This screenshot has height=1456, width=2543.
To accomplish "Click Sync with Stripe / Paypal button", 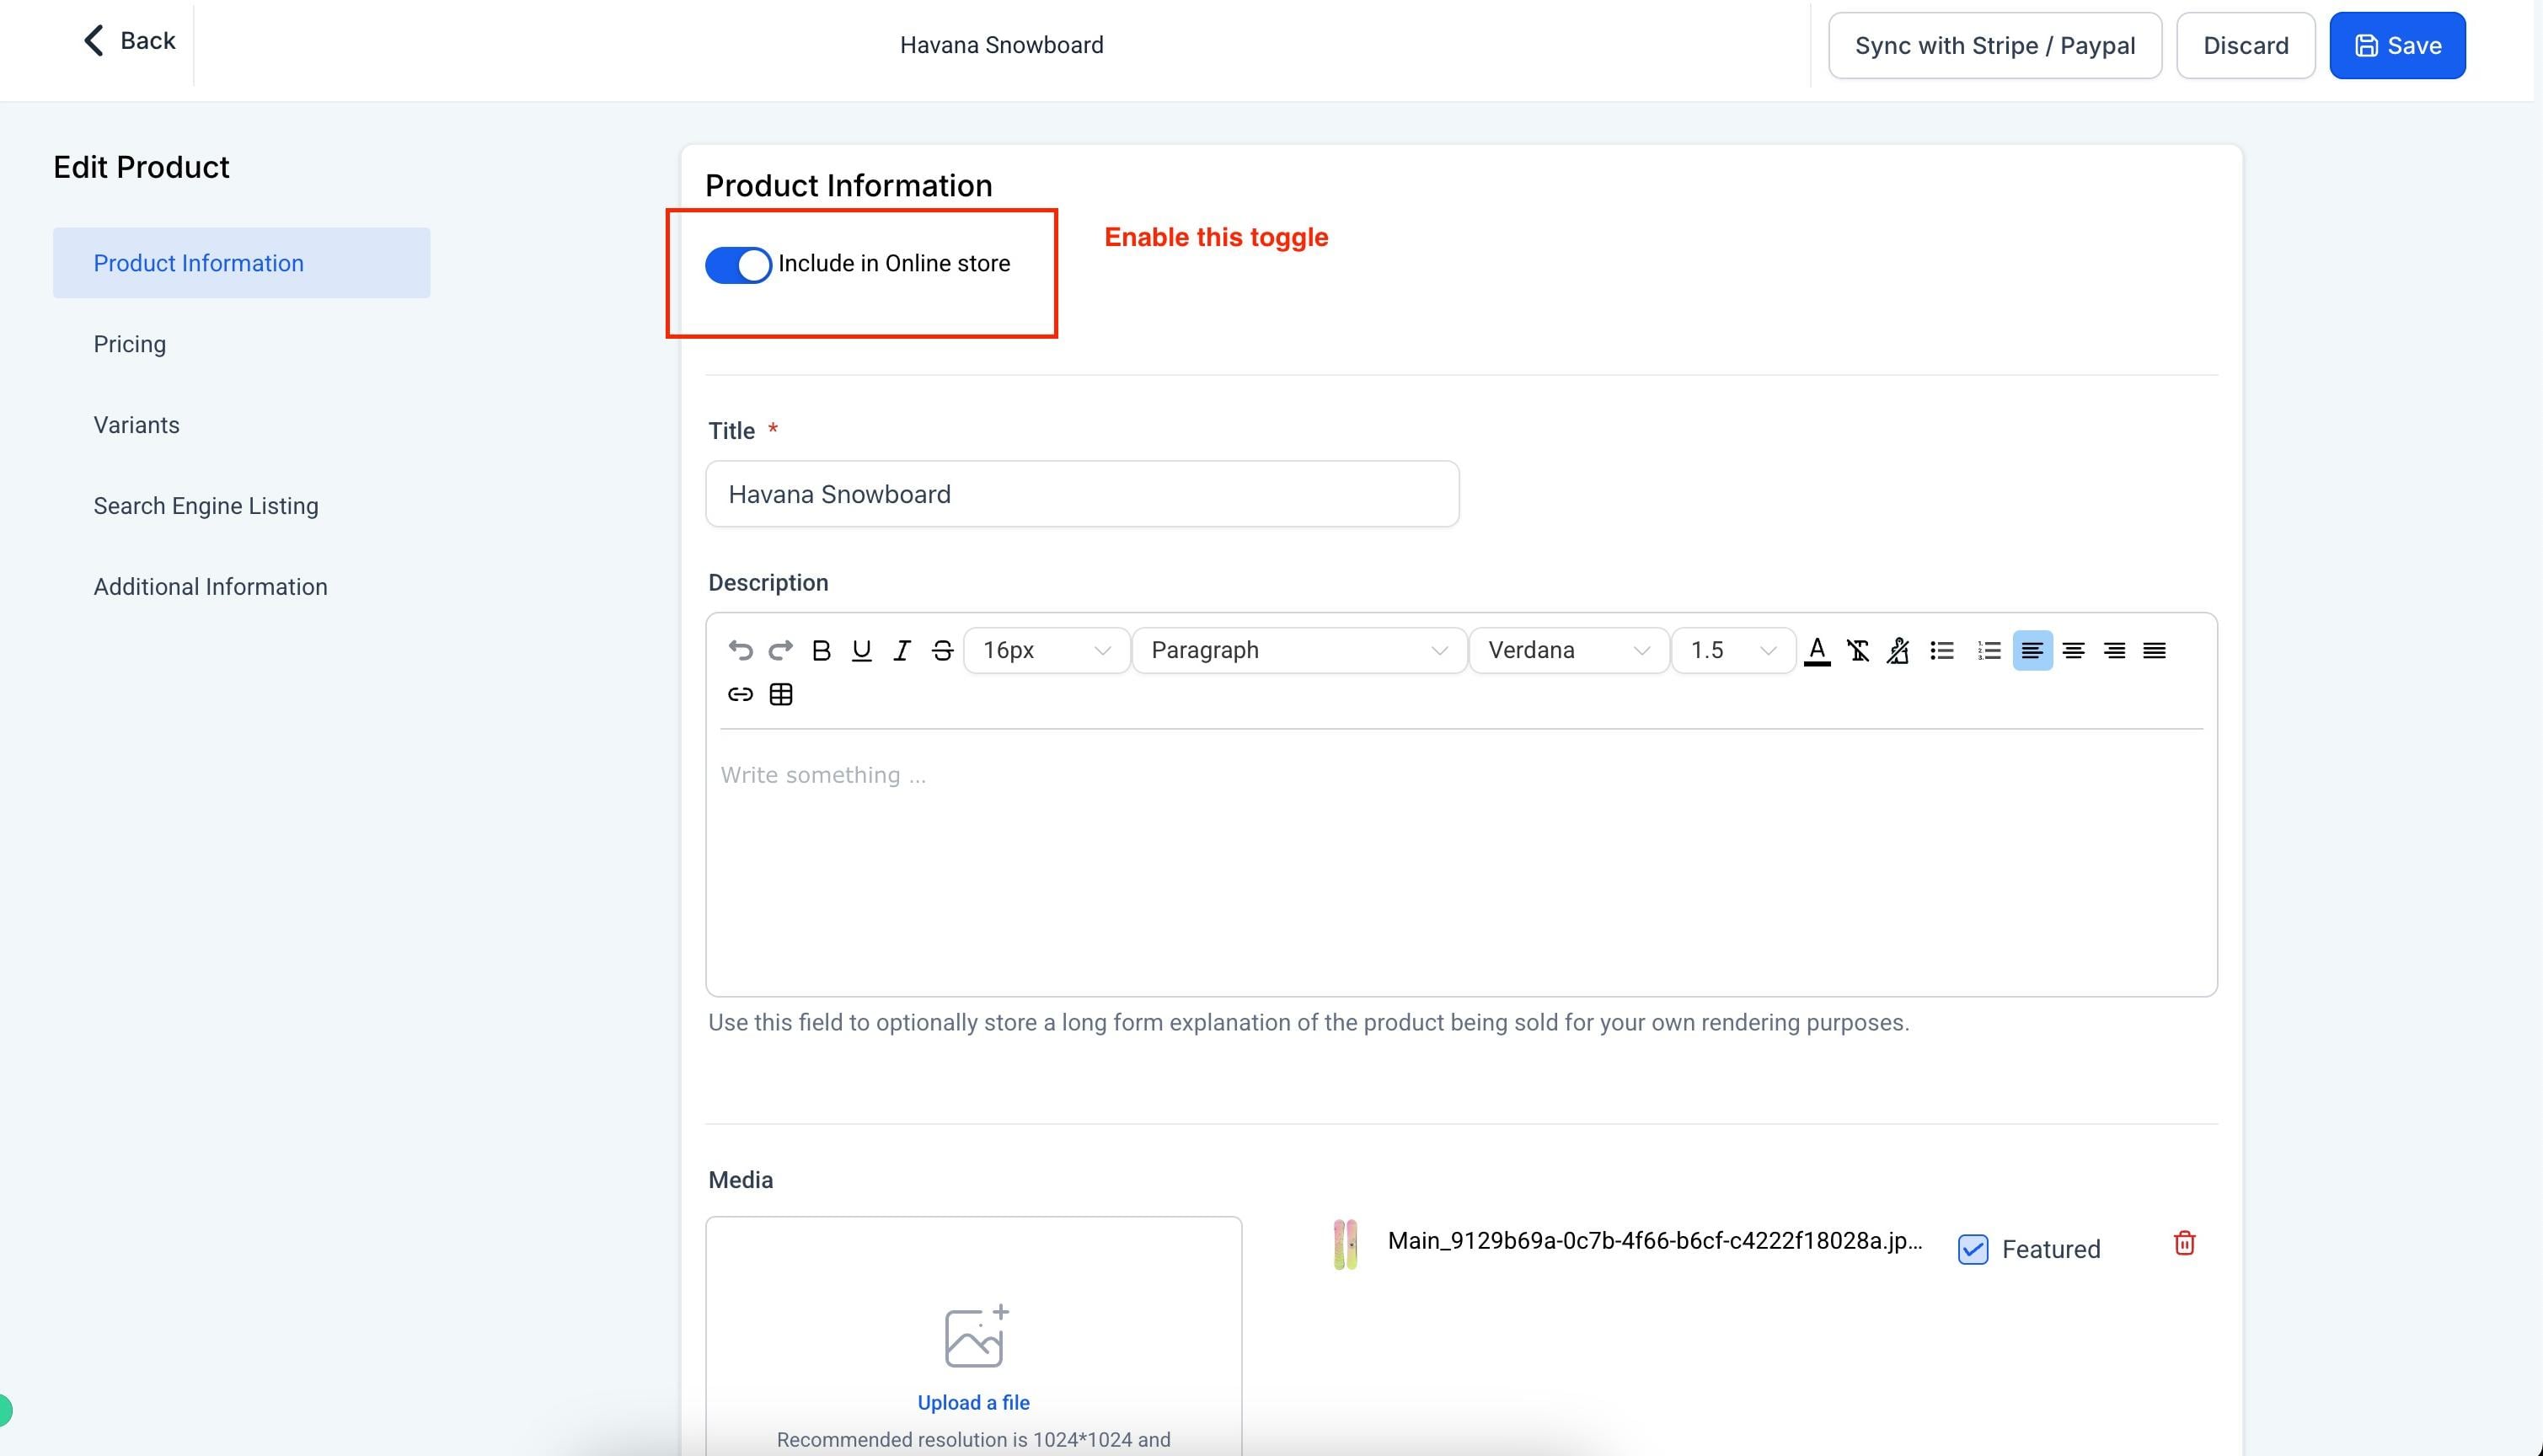I will [1995, 46].
